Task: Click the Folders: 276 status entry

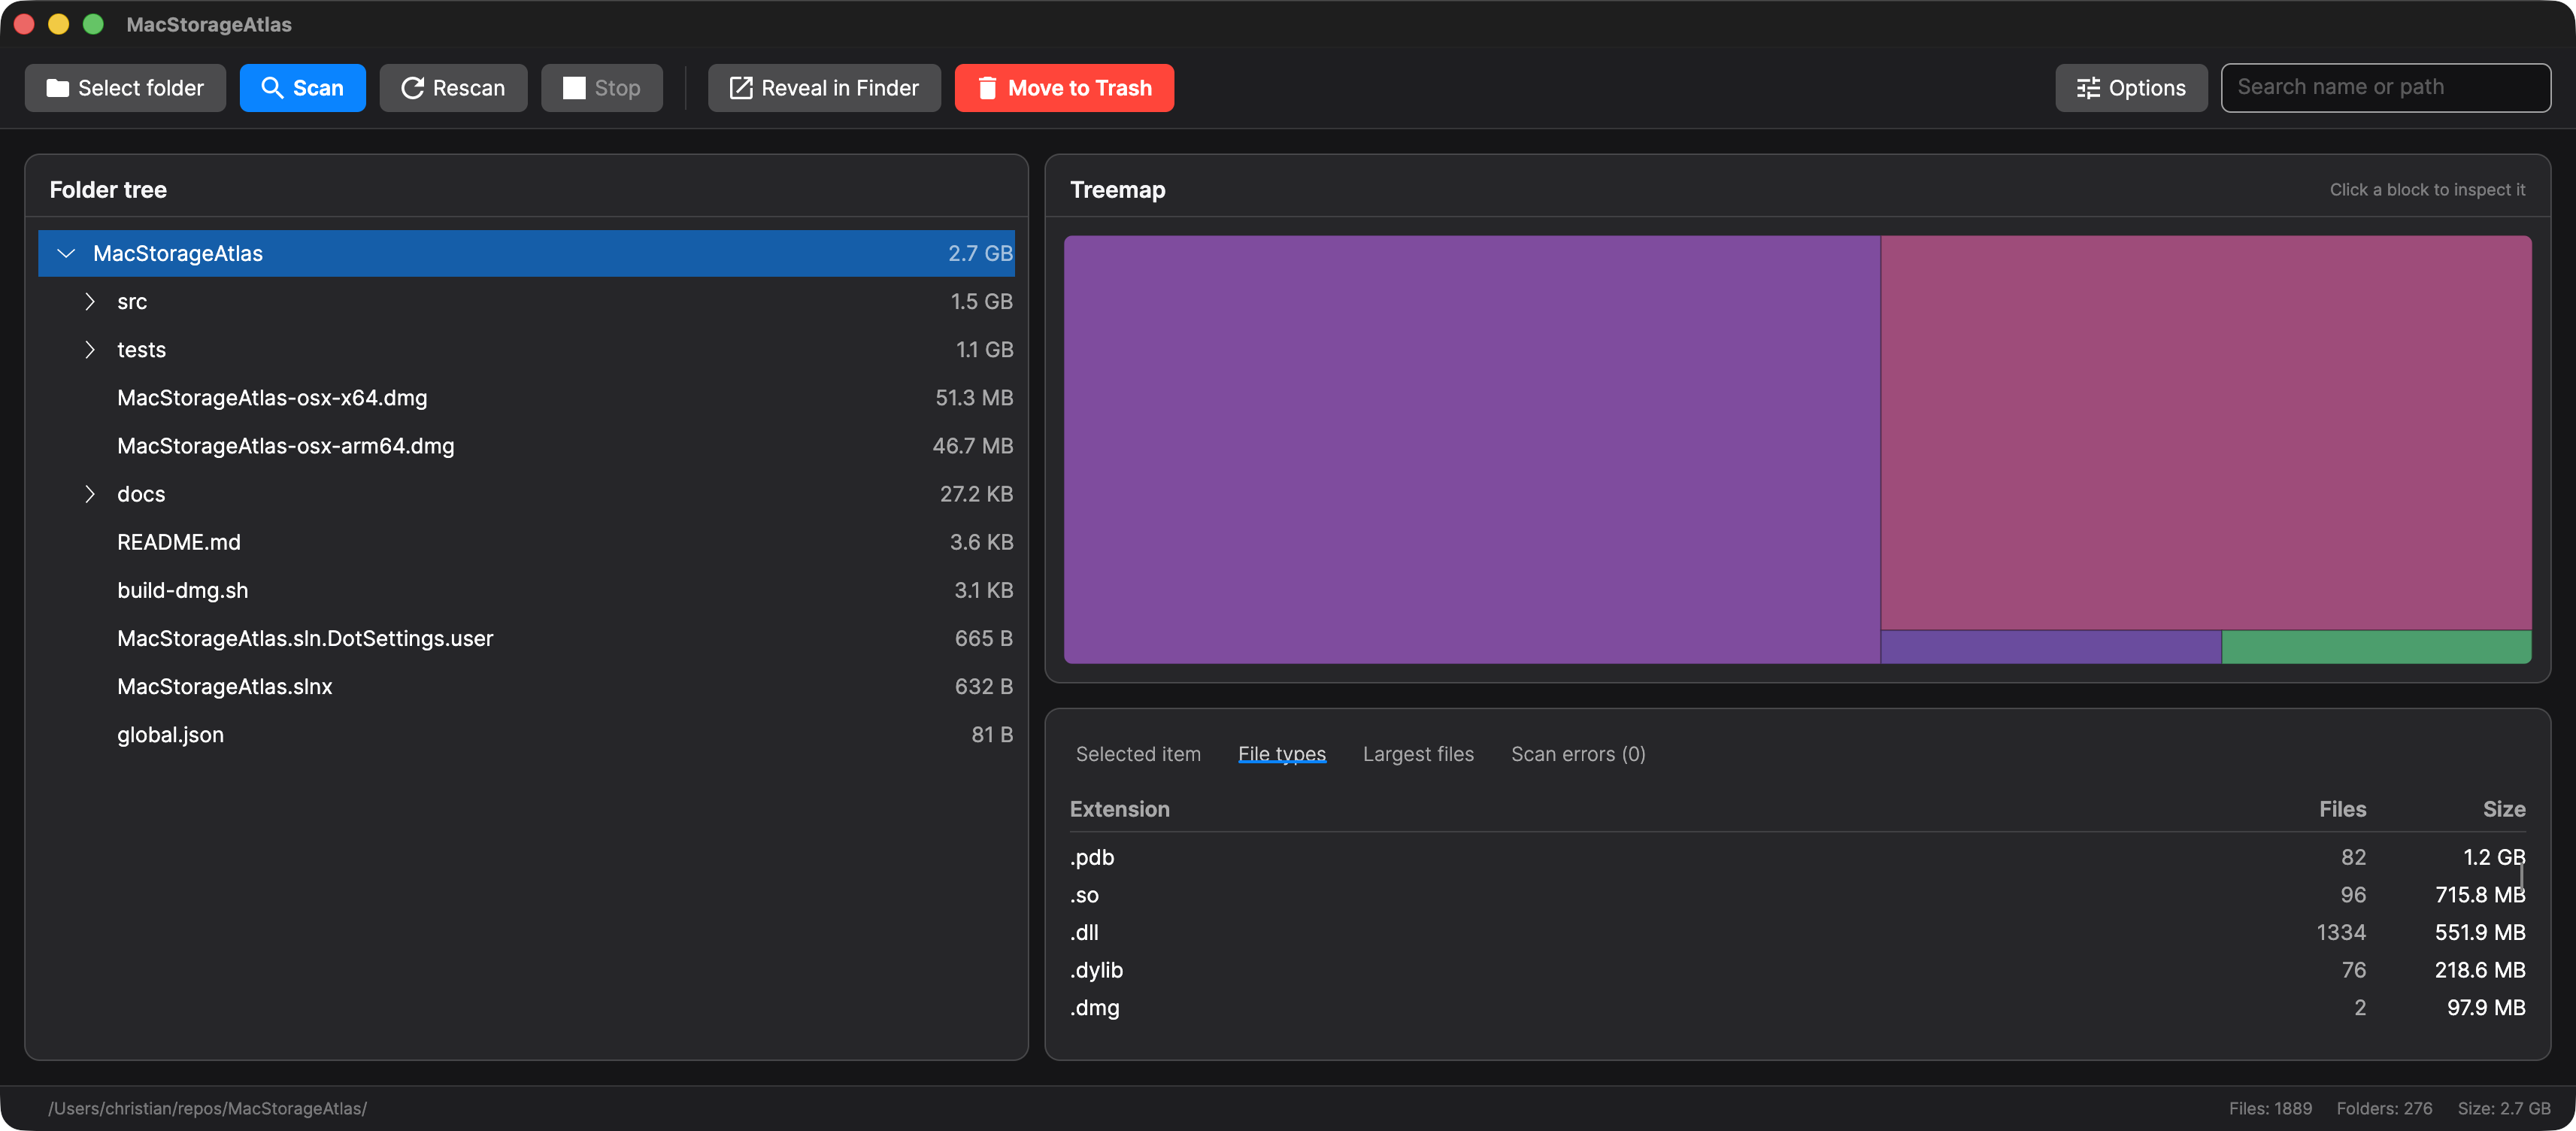Action: [2384, 1108]
